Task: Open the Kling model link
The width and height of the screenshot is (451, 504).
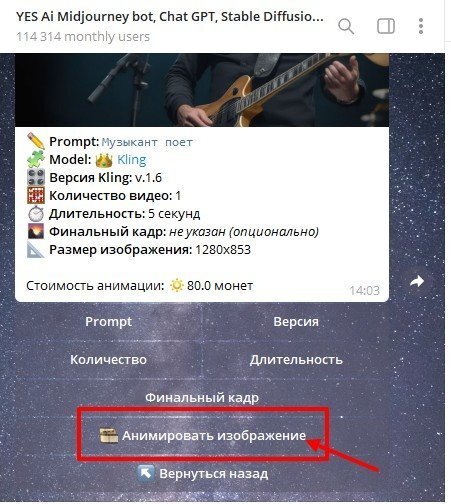Action: click(x=132, y=160)
